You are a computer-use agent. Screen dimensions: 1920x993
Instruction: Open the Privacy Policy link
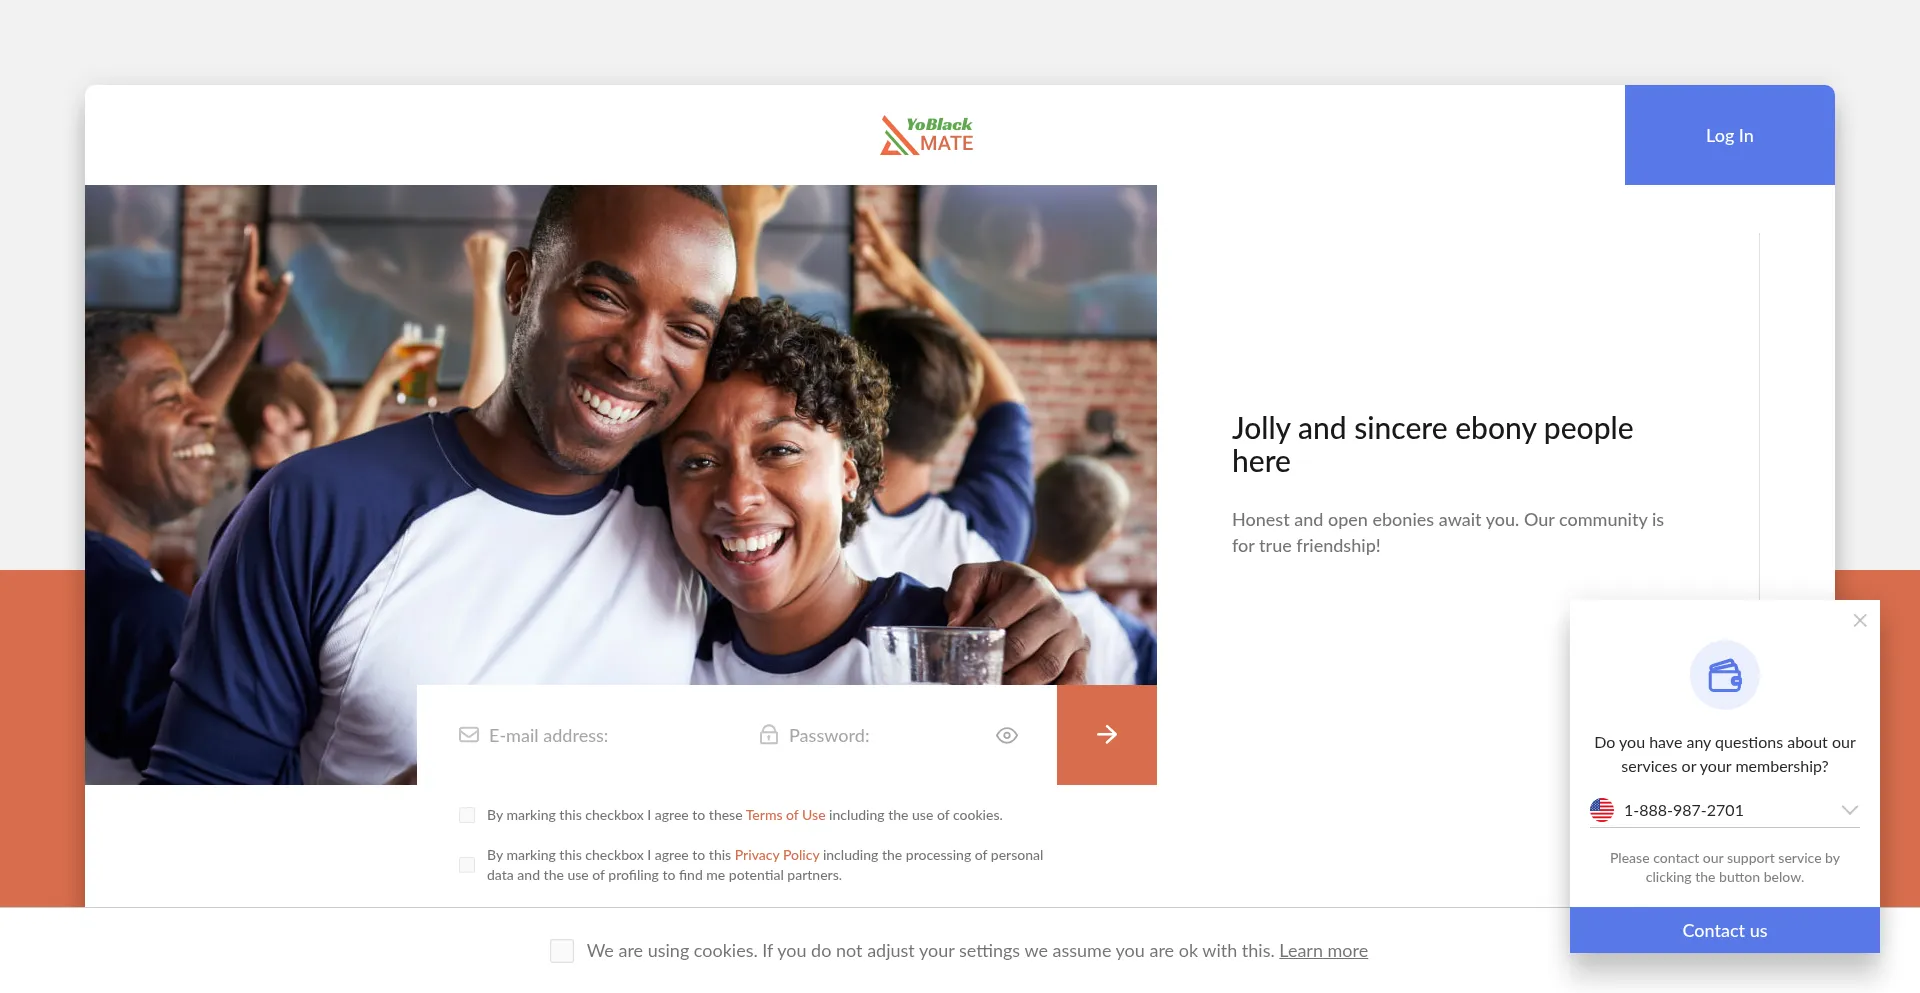(777, 855)
